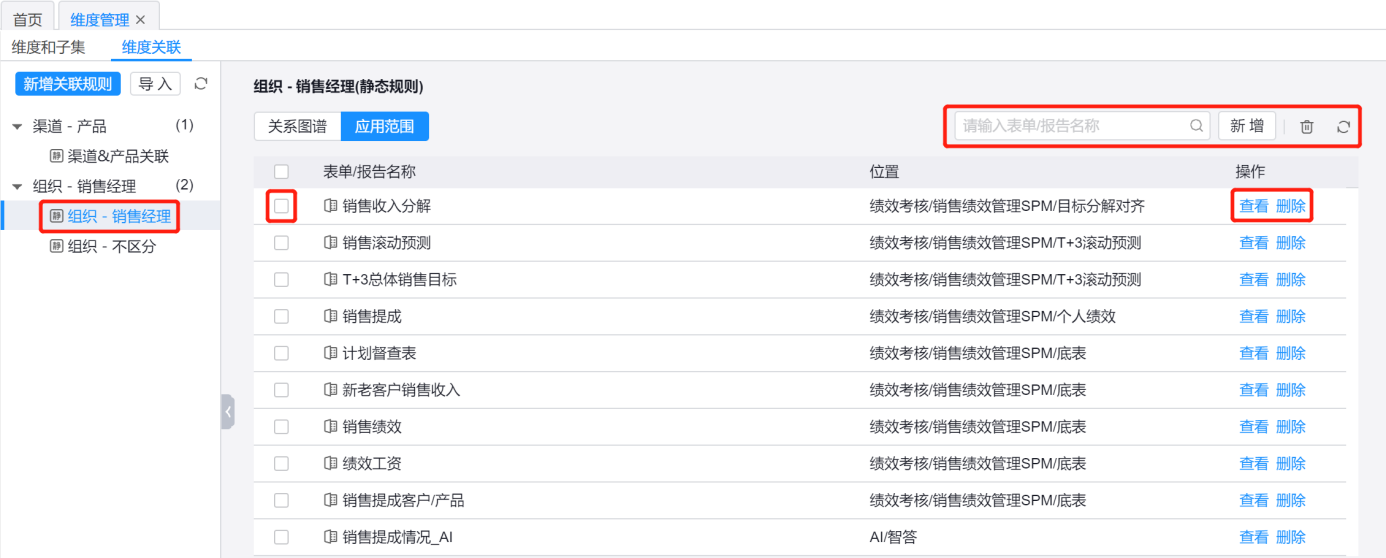The height and width of the screenshot is (558, 1386).
Task: Toggle the select-all header checkbox
Action: coord(281,172)
